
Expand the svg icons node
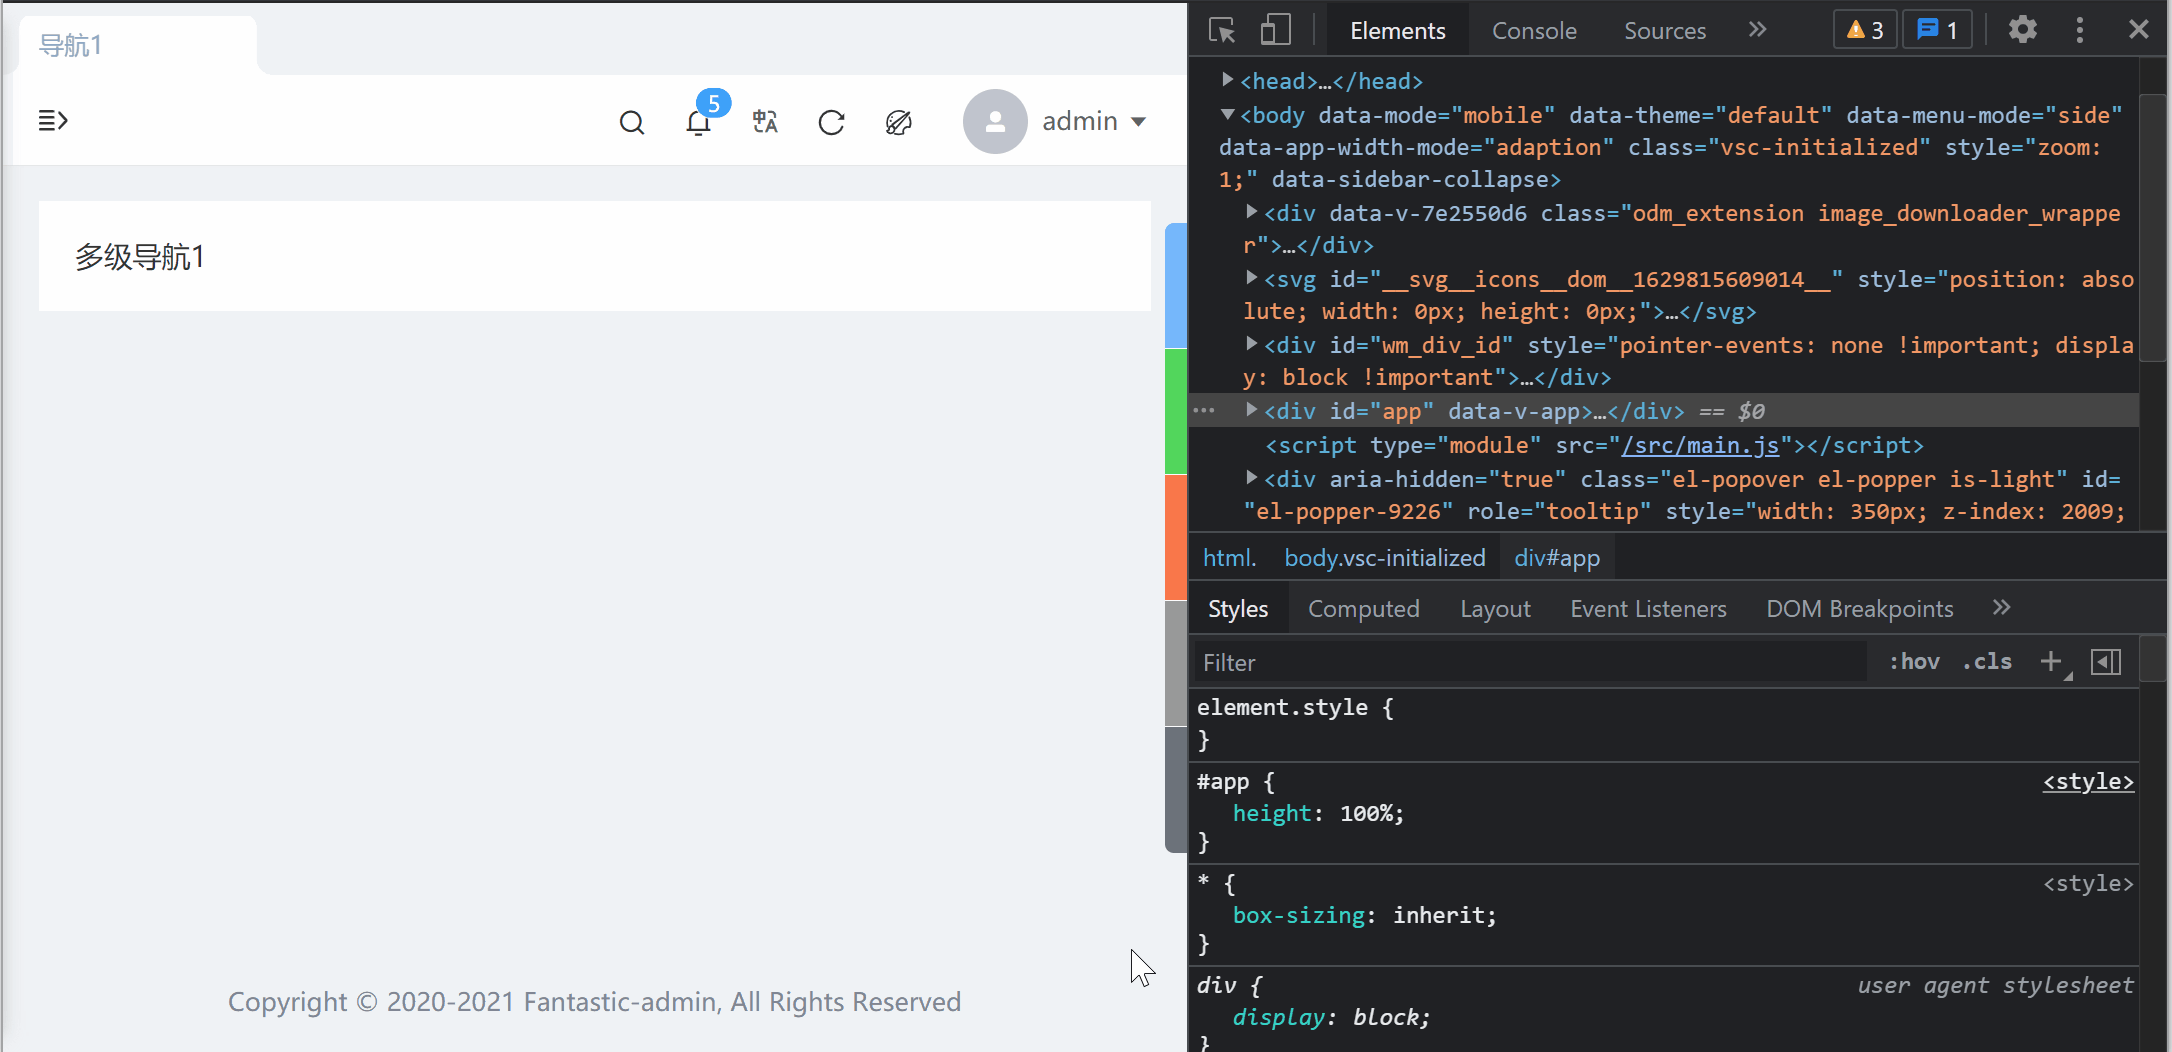1251,278
